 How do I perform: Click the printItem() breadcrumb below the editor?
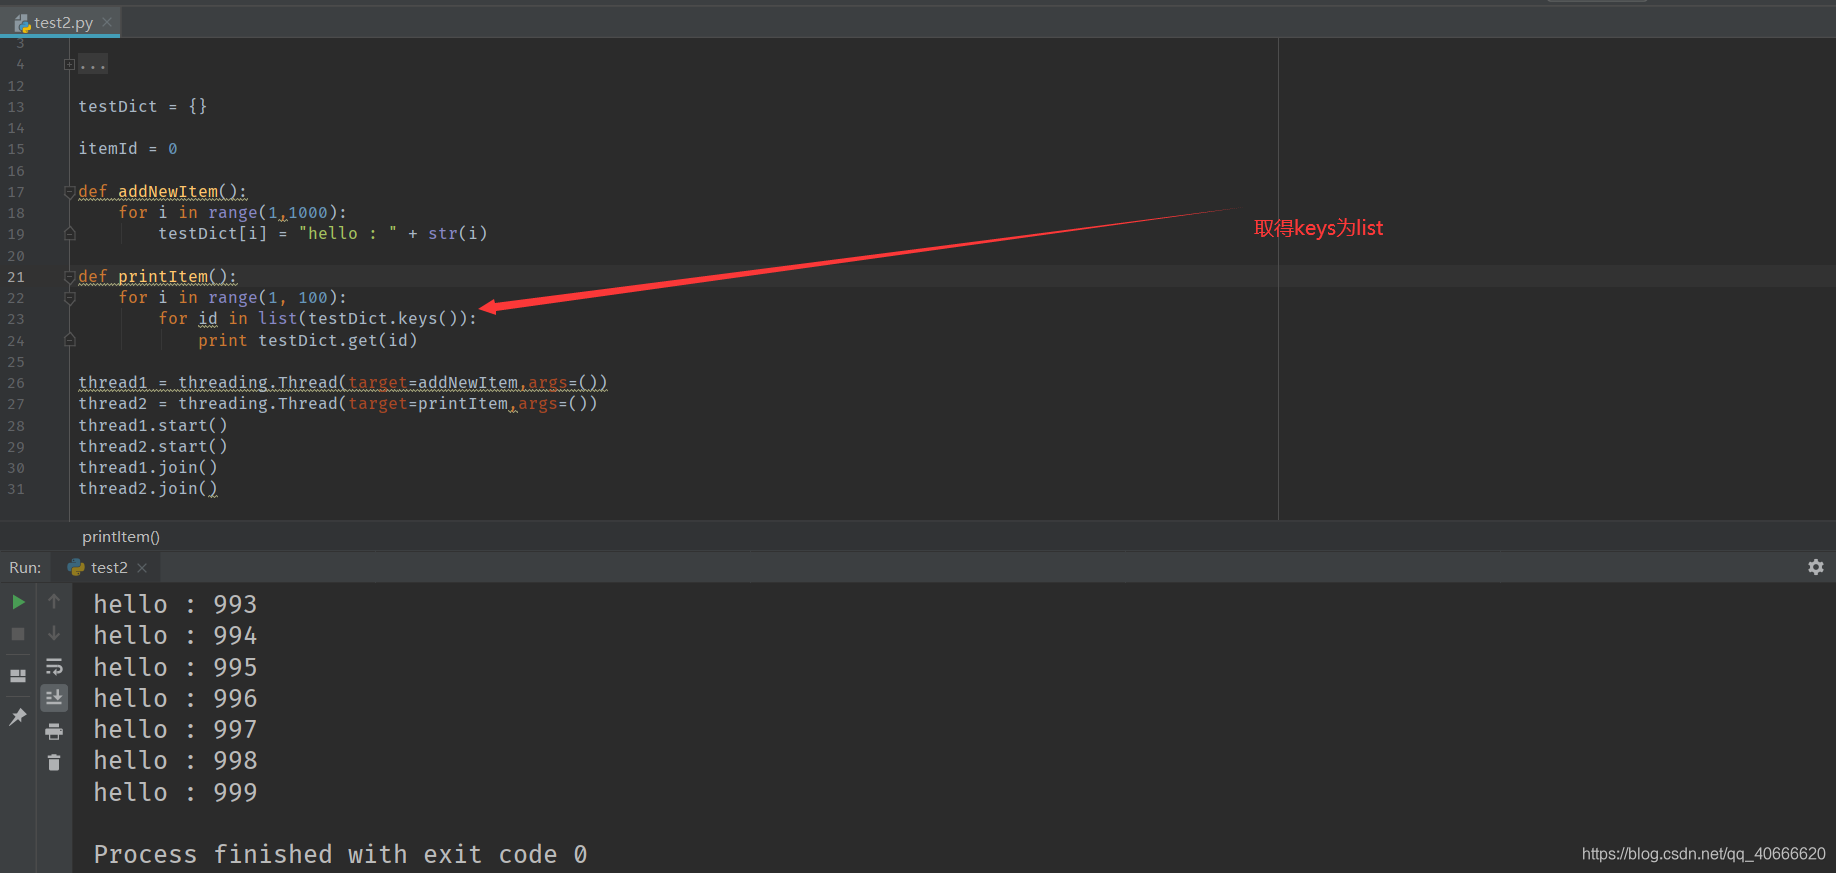(x=119, y=536)
